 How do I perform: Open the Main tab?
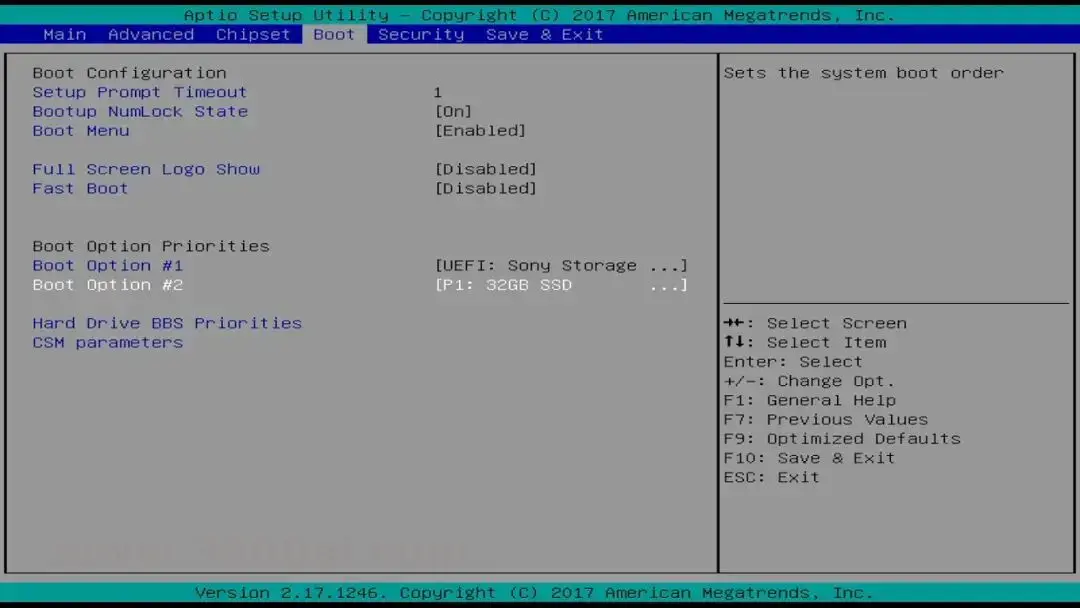click(x=65, y=34)
